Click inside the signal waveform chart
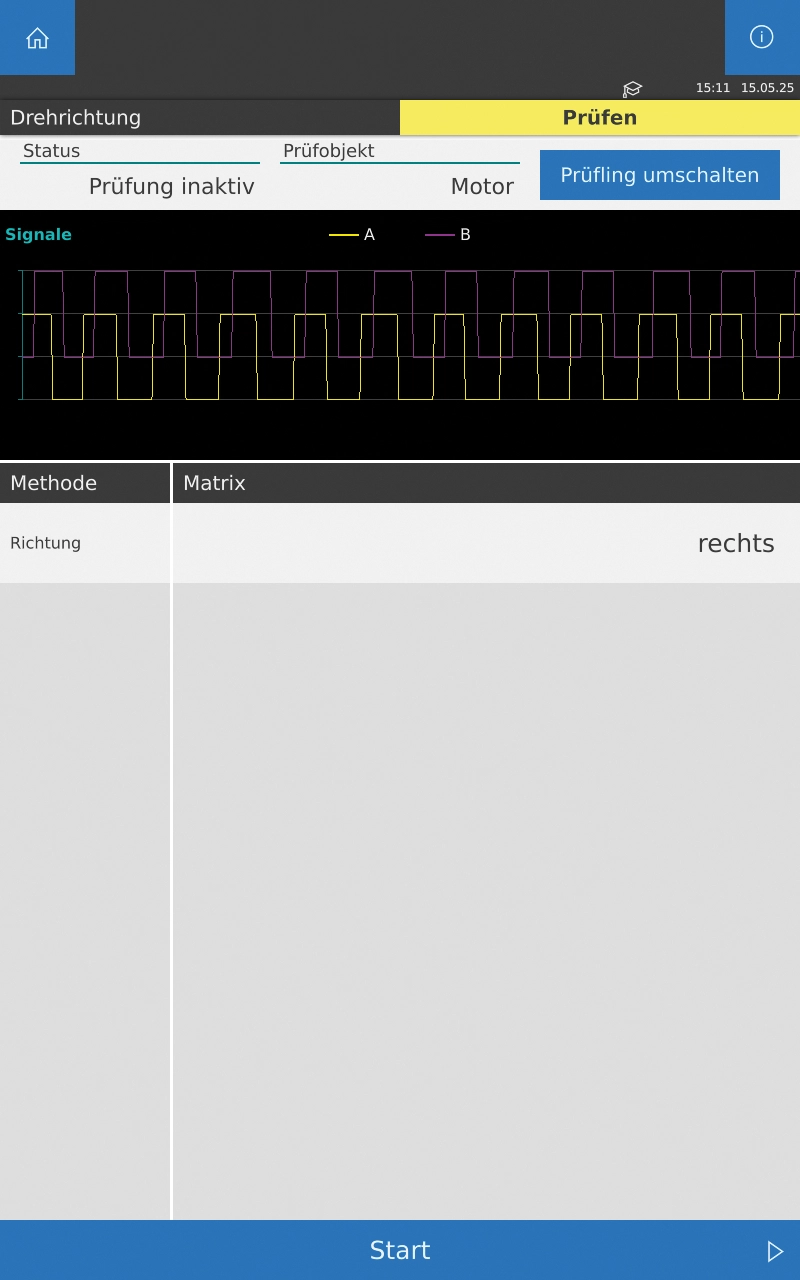 pos(400,335)
